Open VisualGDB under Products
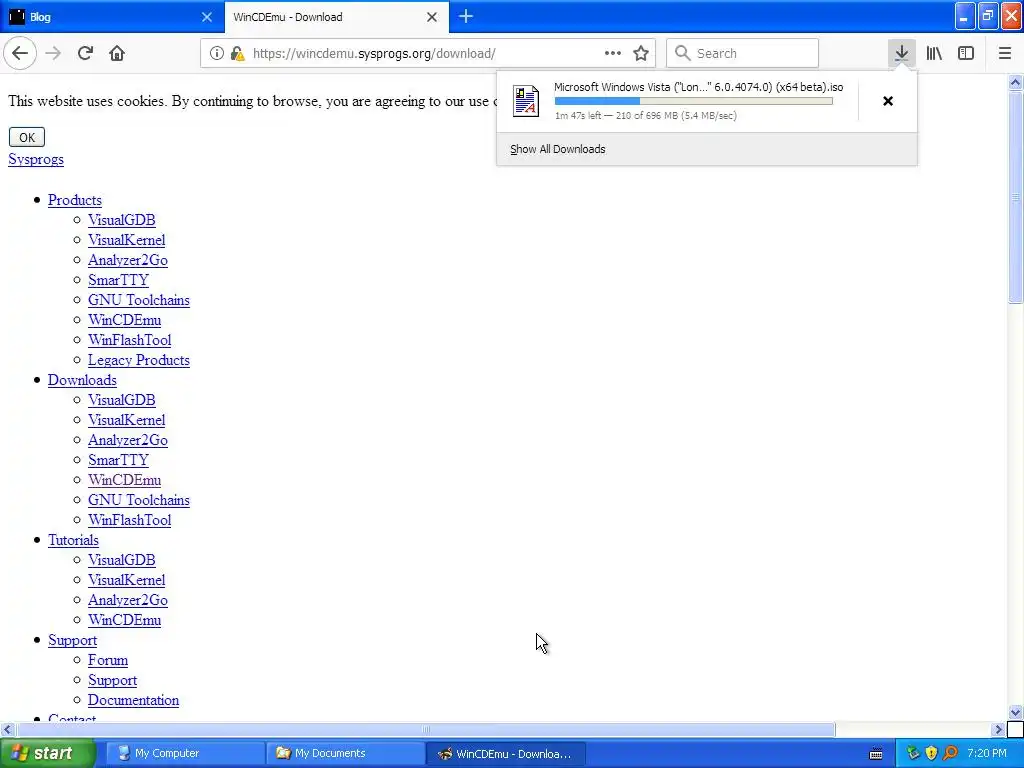The image size is (1024, 768). tap(121, 220)
